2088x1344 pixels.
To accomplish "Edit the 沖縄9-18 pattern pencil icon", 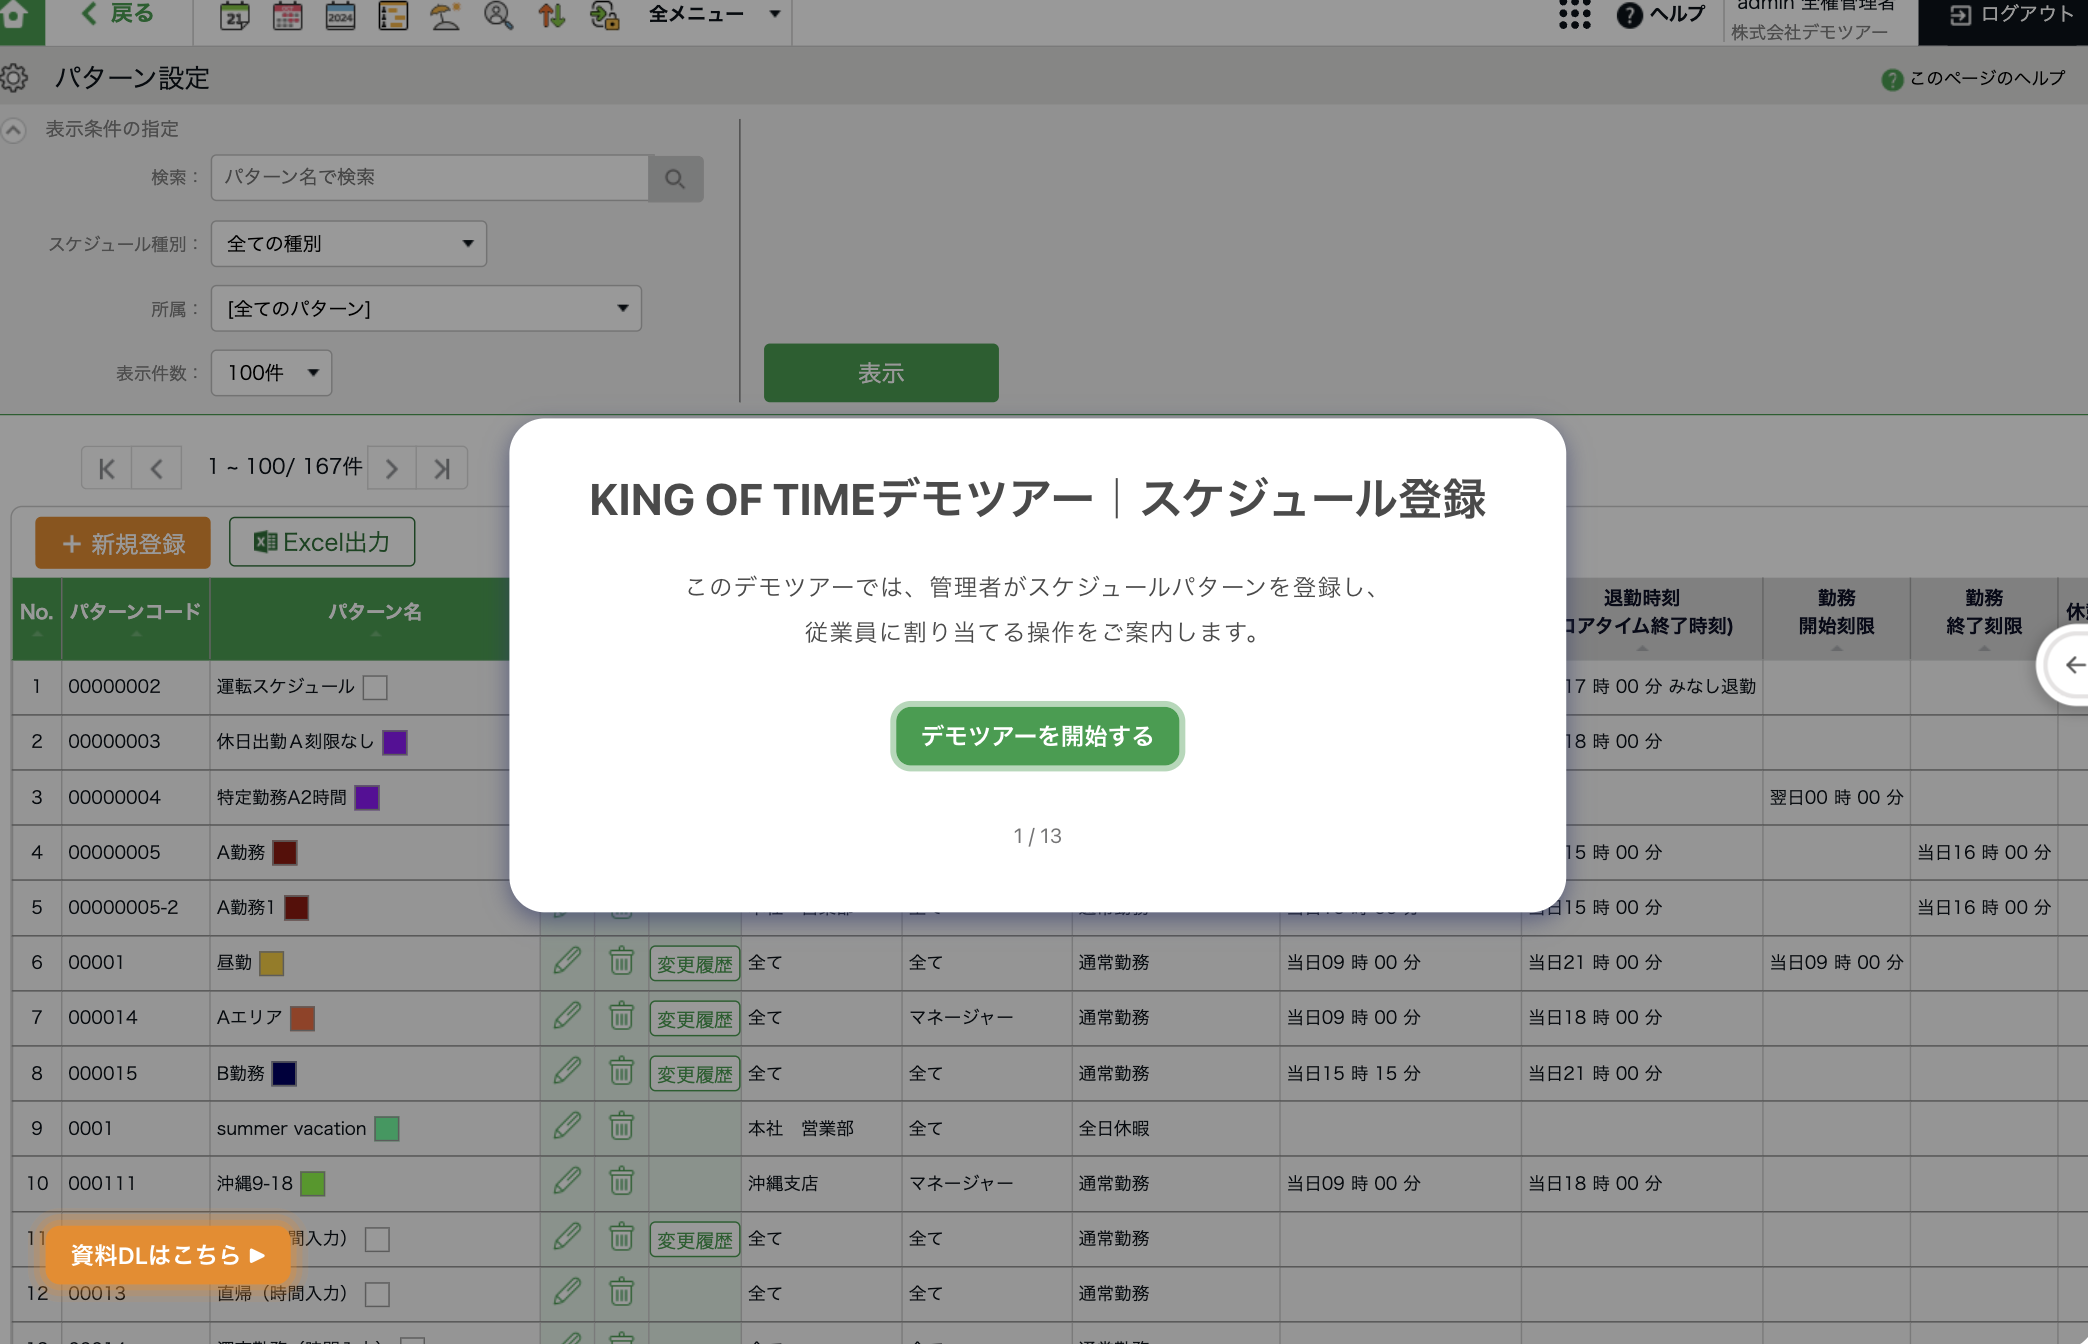I will pyautogui.click(x=567, y=1182).
